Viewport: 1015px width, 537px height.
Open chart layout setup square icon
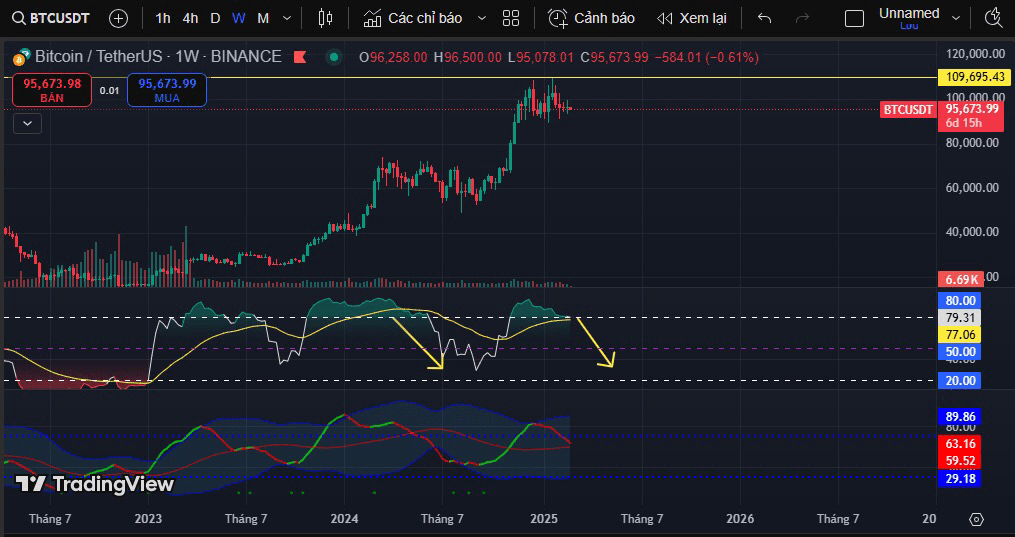click(854, 18)
